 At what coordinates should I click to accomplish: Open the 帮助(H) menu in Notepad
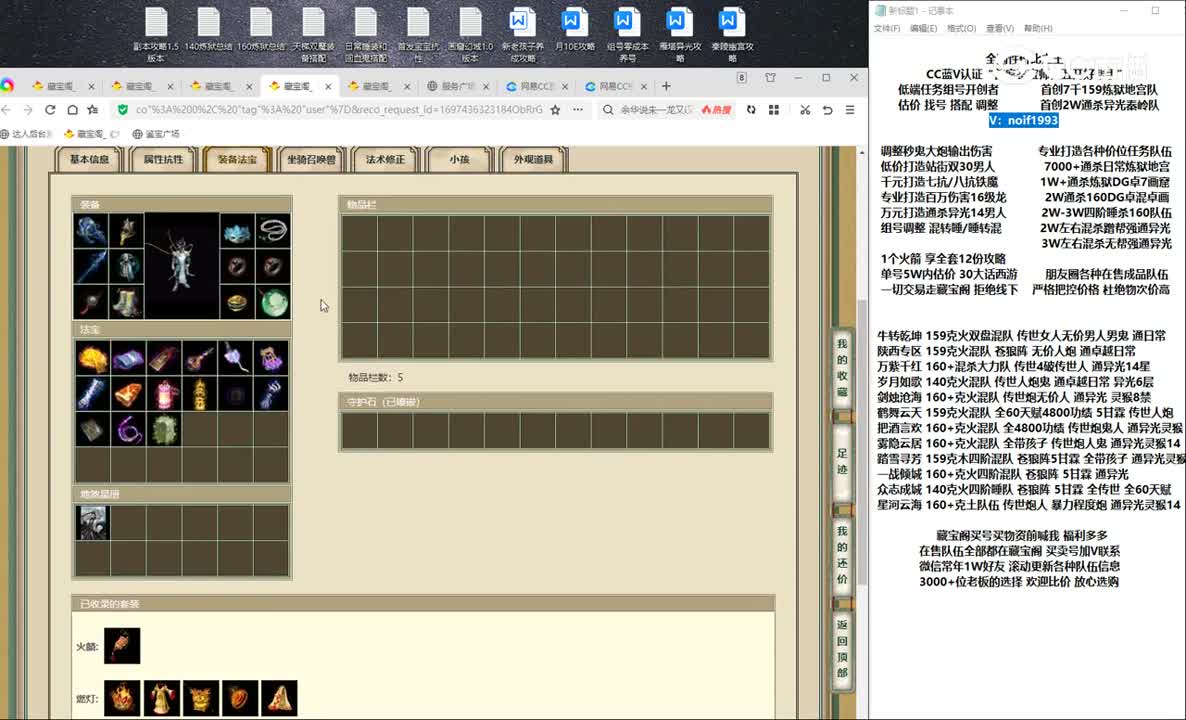(1038, 28)
